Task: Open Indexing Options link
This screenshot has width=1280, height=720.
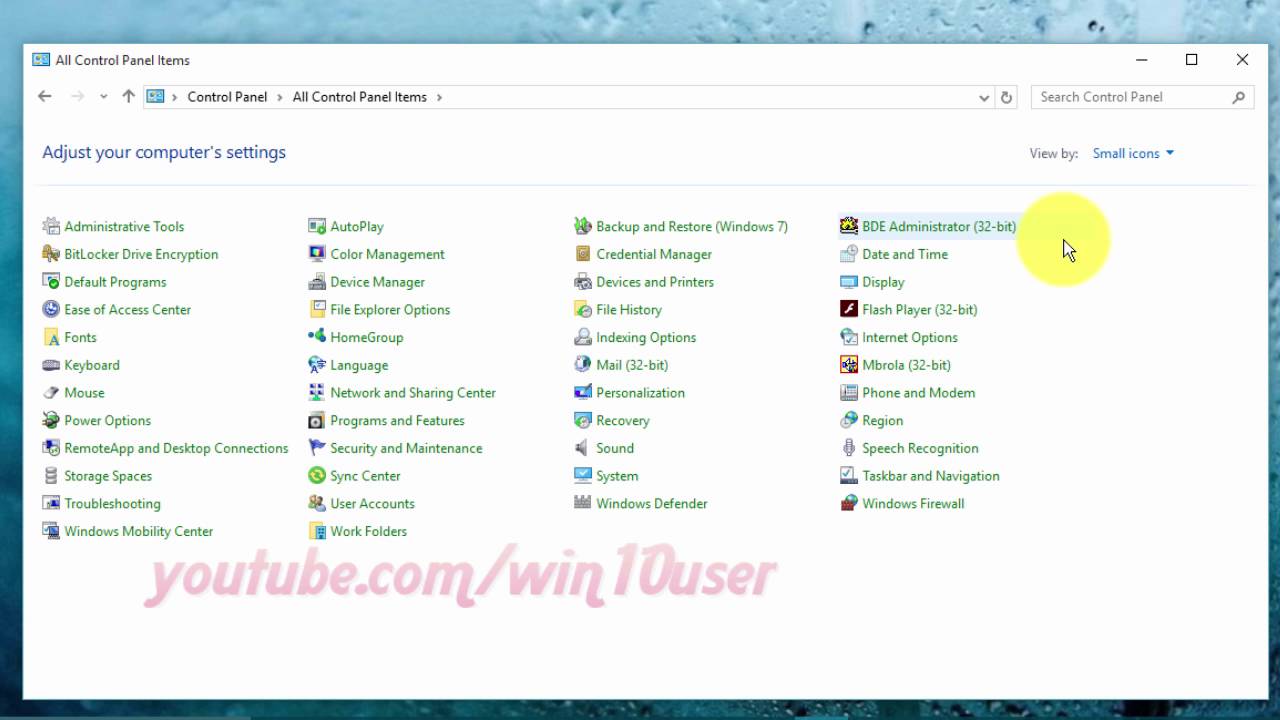Action: 646,338
